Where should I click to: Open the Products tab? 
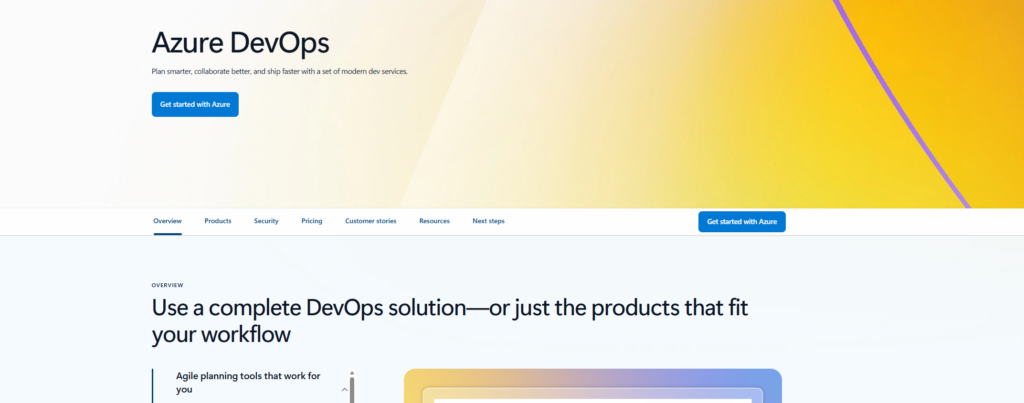[x=218, y=221]
